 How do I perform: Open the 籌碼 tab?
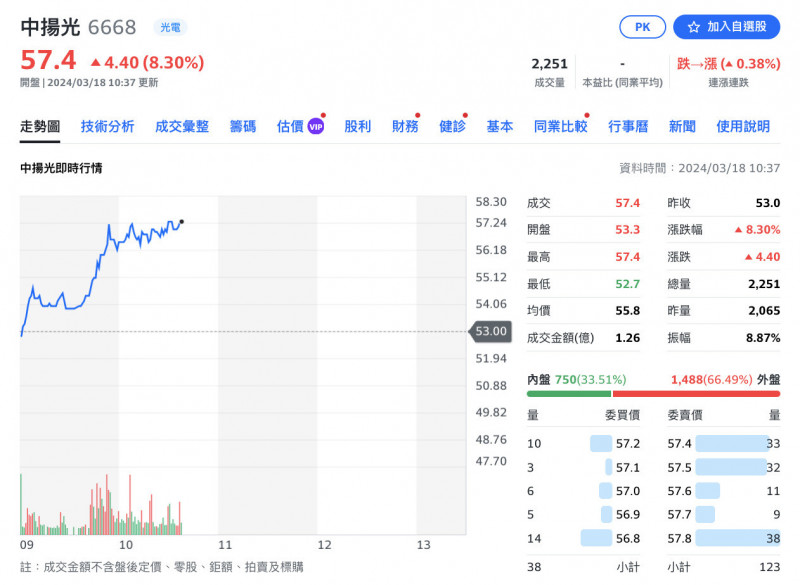243,127
